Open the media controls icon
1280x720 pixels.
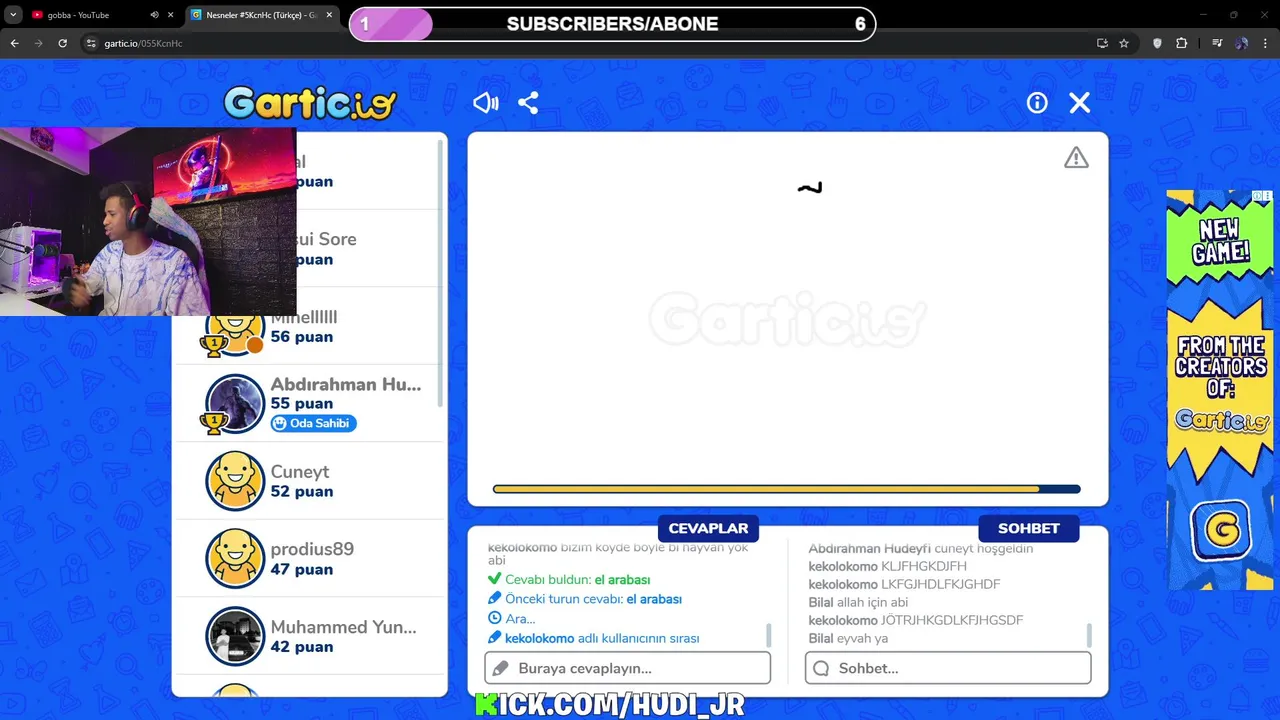click(1217, 43)
